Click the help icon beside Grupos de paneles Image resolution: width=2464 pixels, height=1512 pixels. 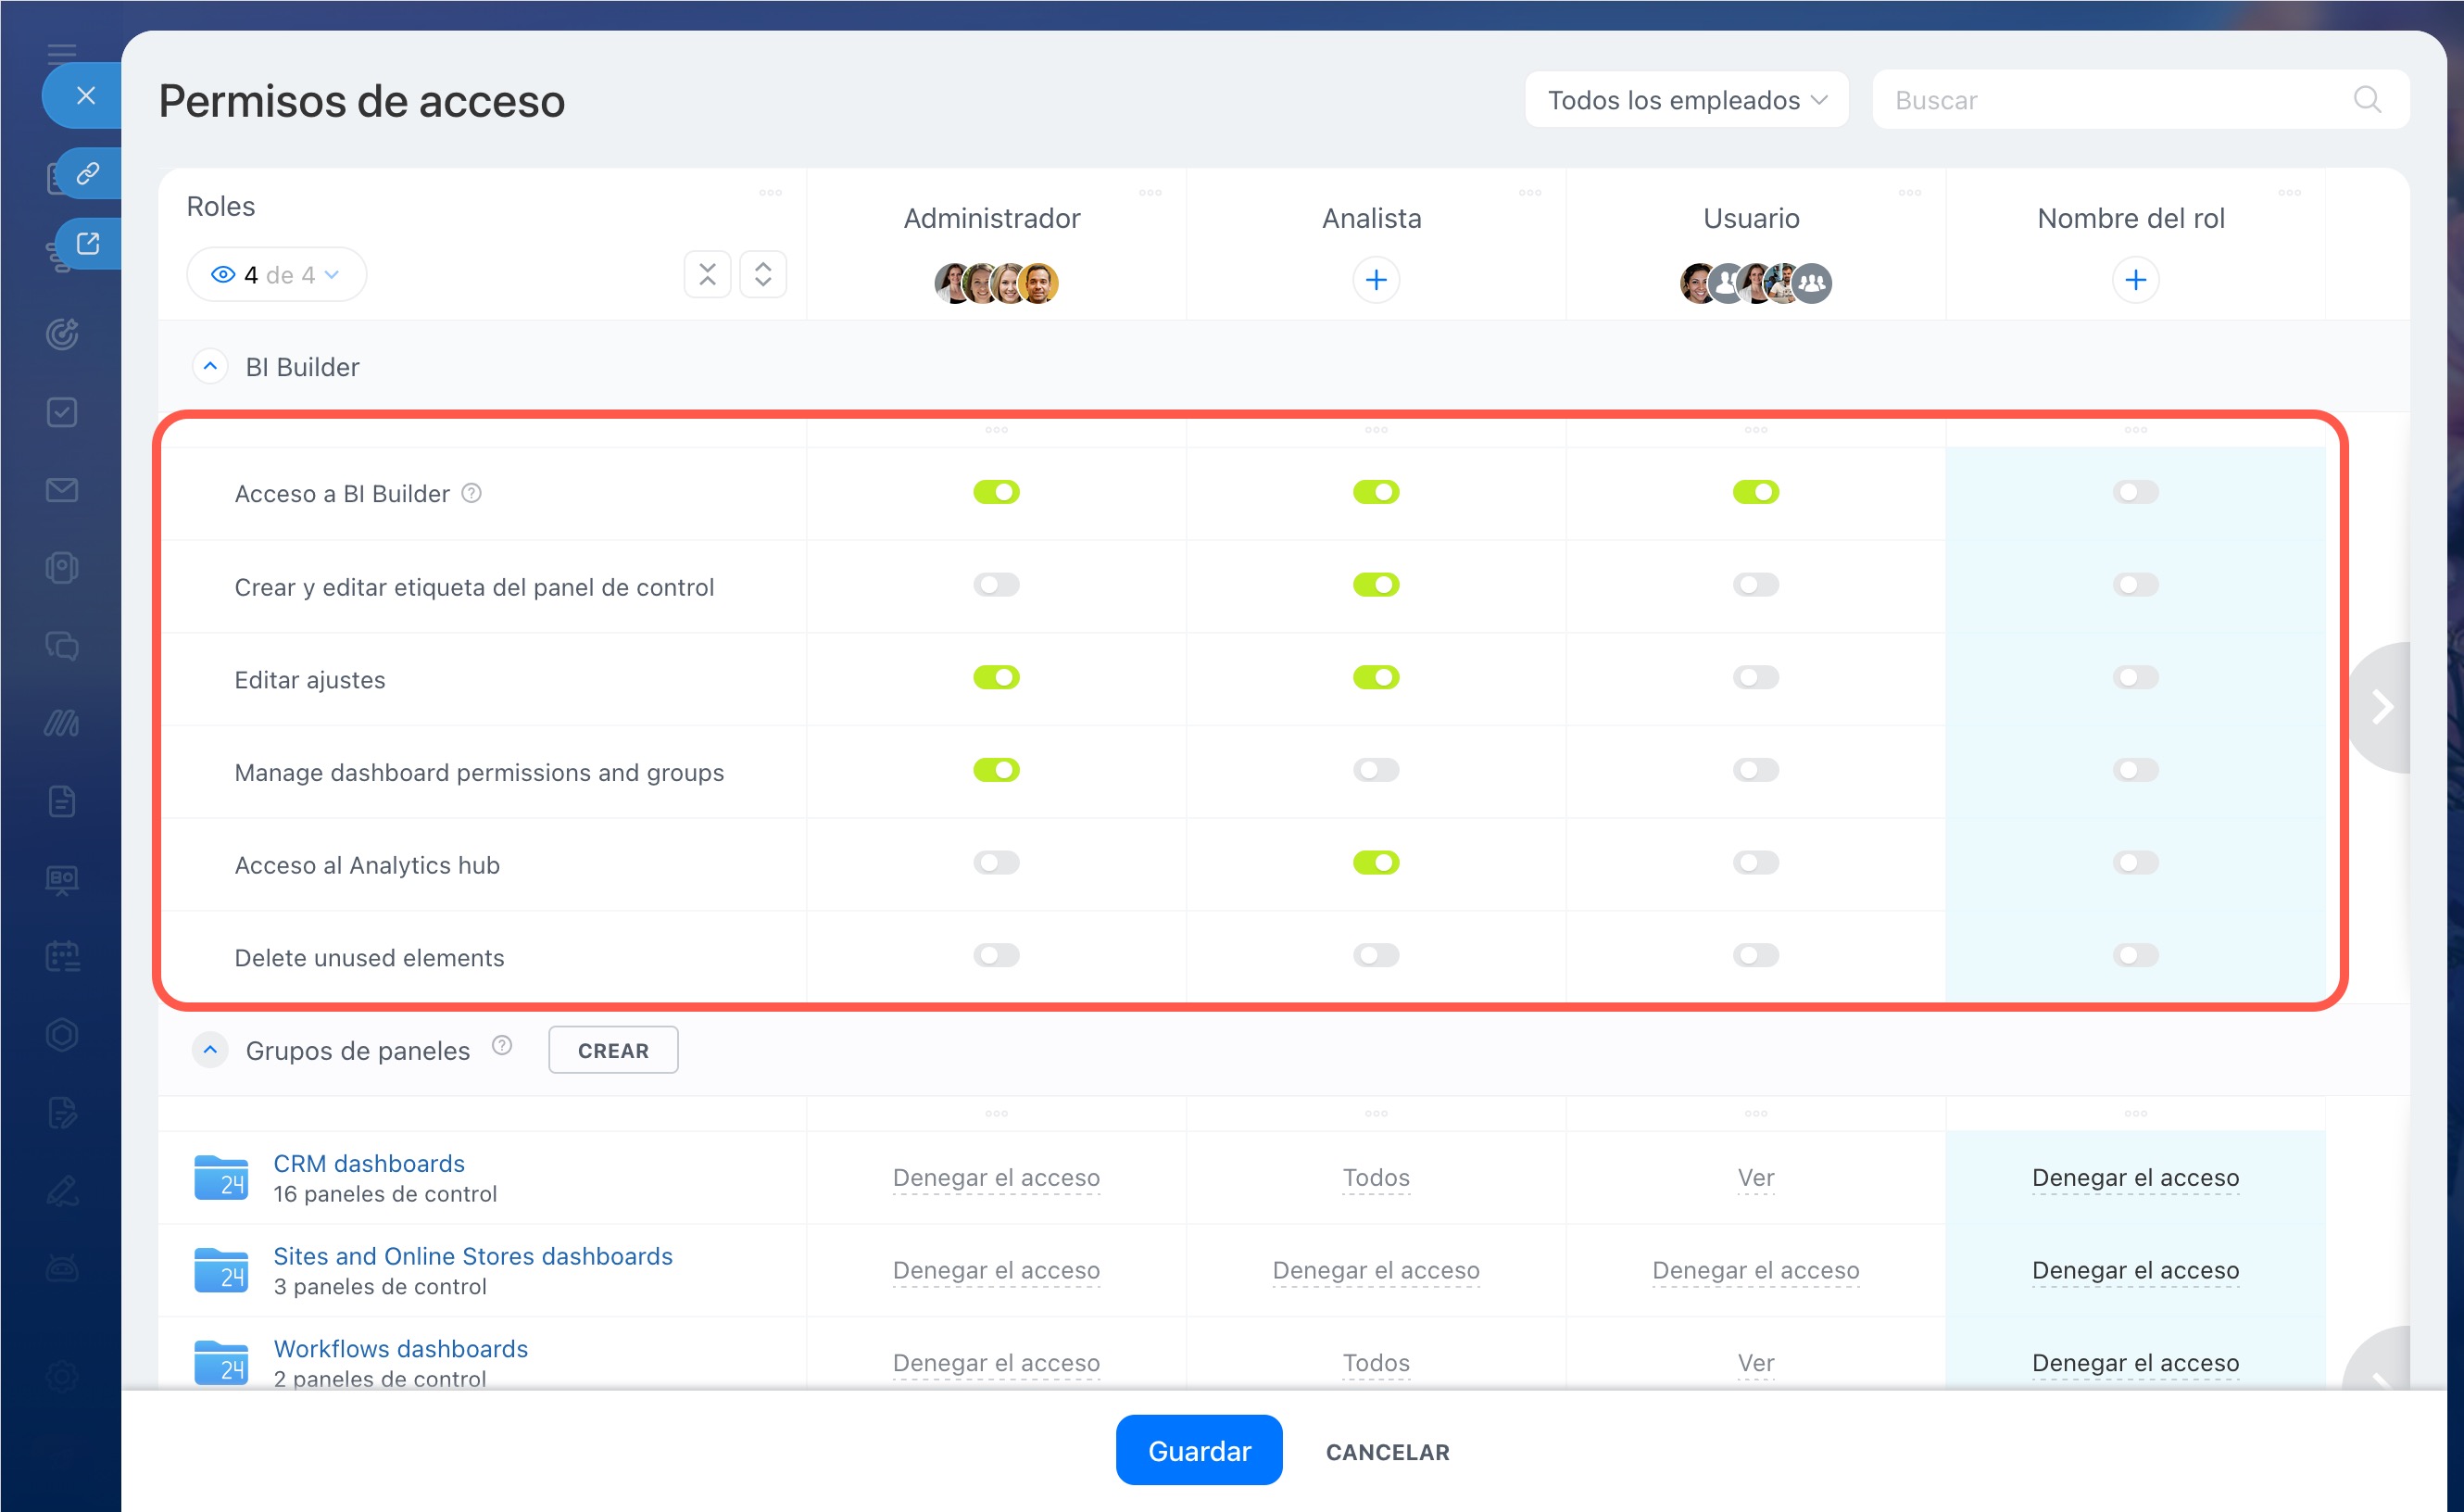[502, 1046]
